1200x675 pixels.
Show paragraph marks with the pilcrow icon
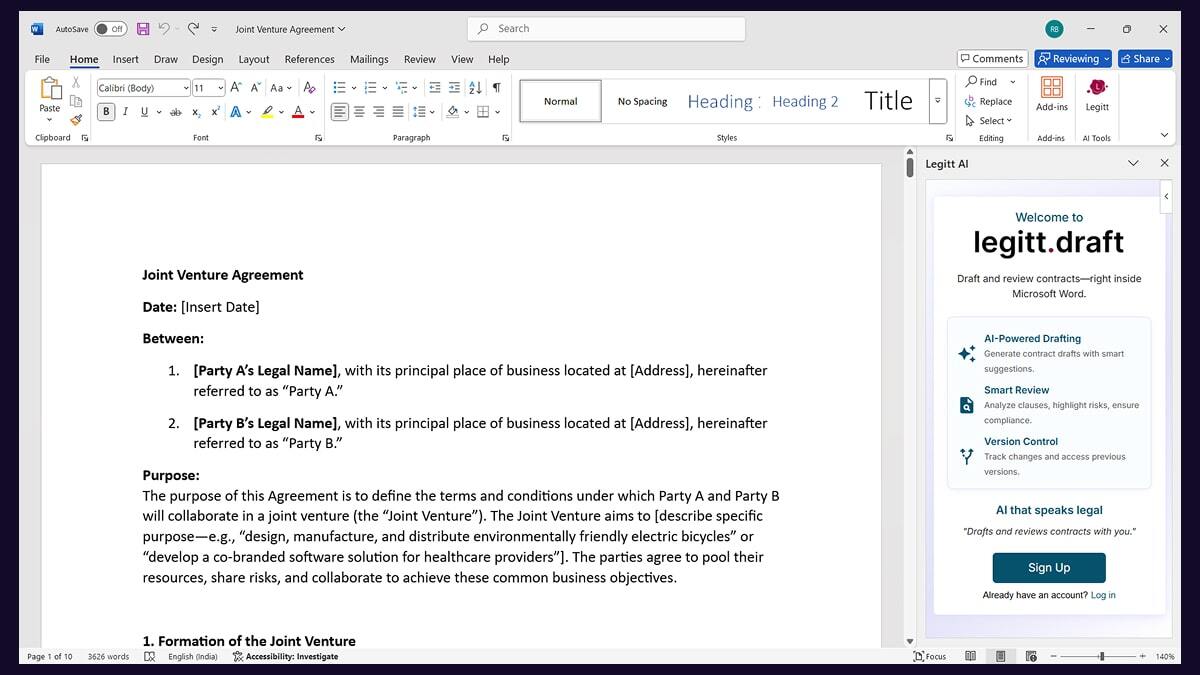[x=496, y=88]
